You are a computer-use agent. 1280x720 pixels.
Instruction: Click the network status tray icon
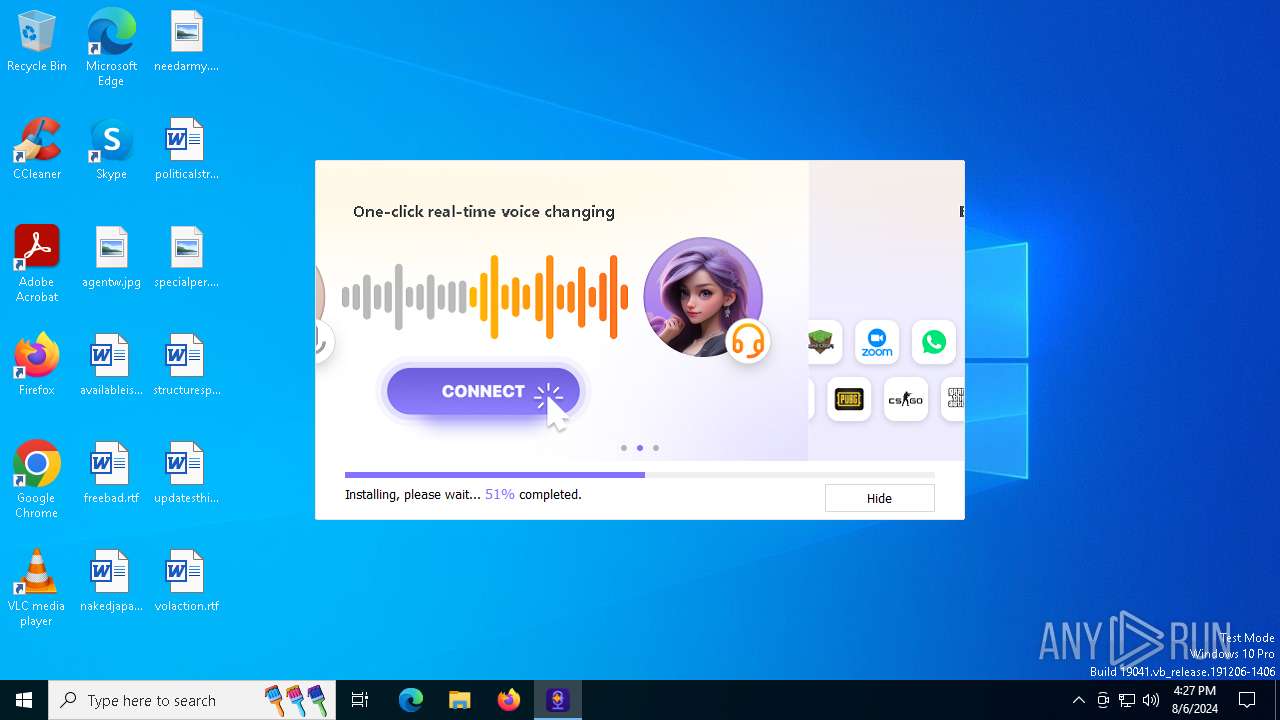(1127, 700)
